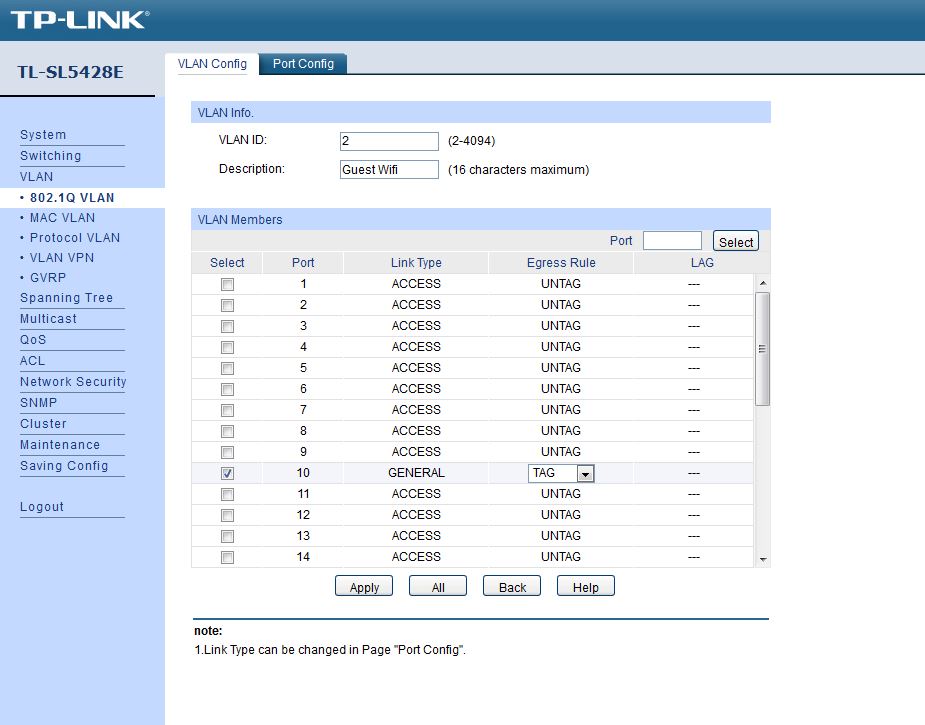Click the LAG column header
The height and width of the screenshot is (725, 925).
(702, 263)
